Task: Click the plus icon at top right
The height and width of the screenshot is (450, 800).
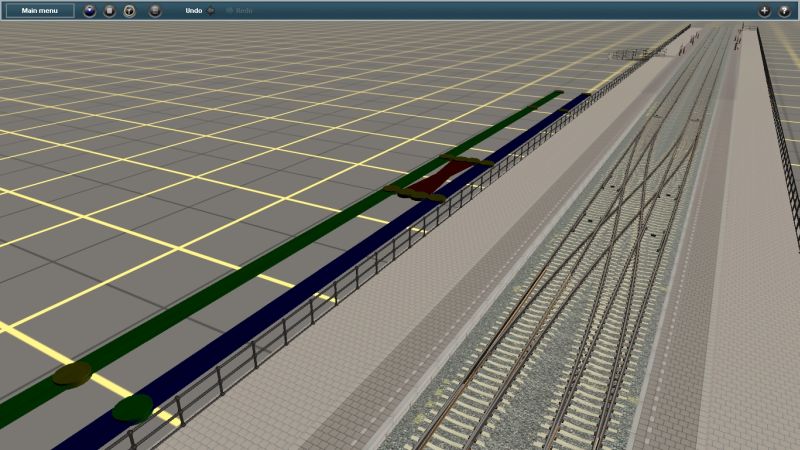Action: click(764, 11)
